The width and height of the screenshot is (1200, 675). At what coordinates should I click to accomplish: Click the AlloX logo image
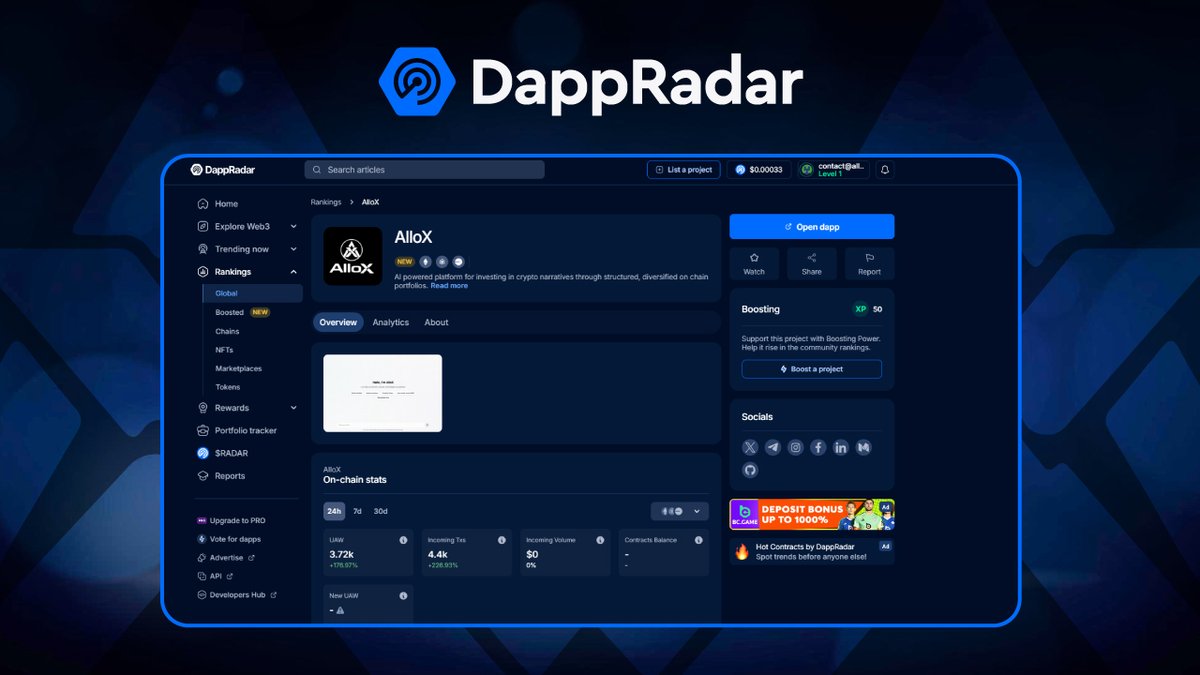(353, 257)
